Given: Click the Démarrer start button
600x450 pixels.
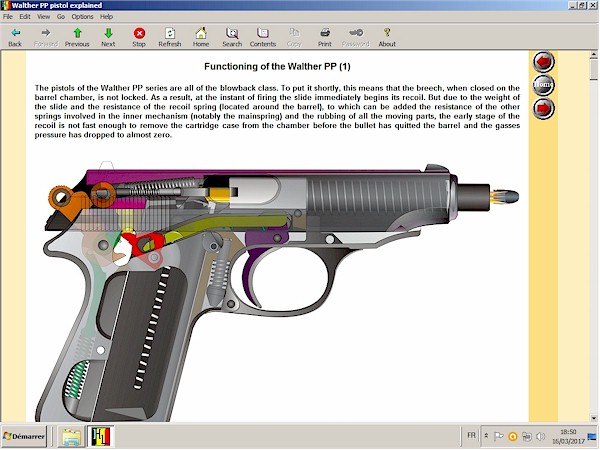Looking at the screenshot, I should [x=24, y=436].
